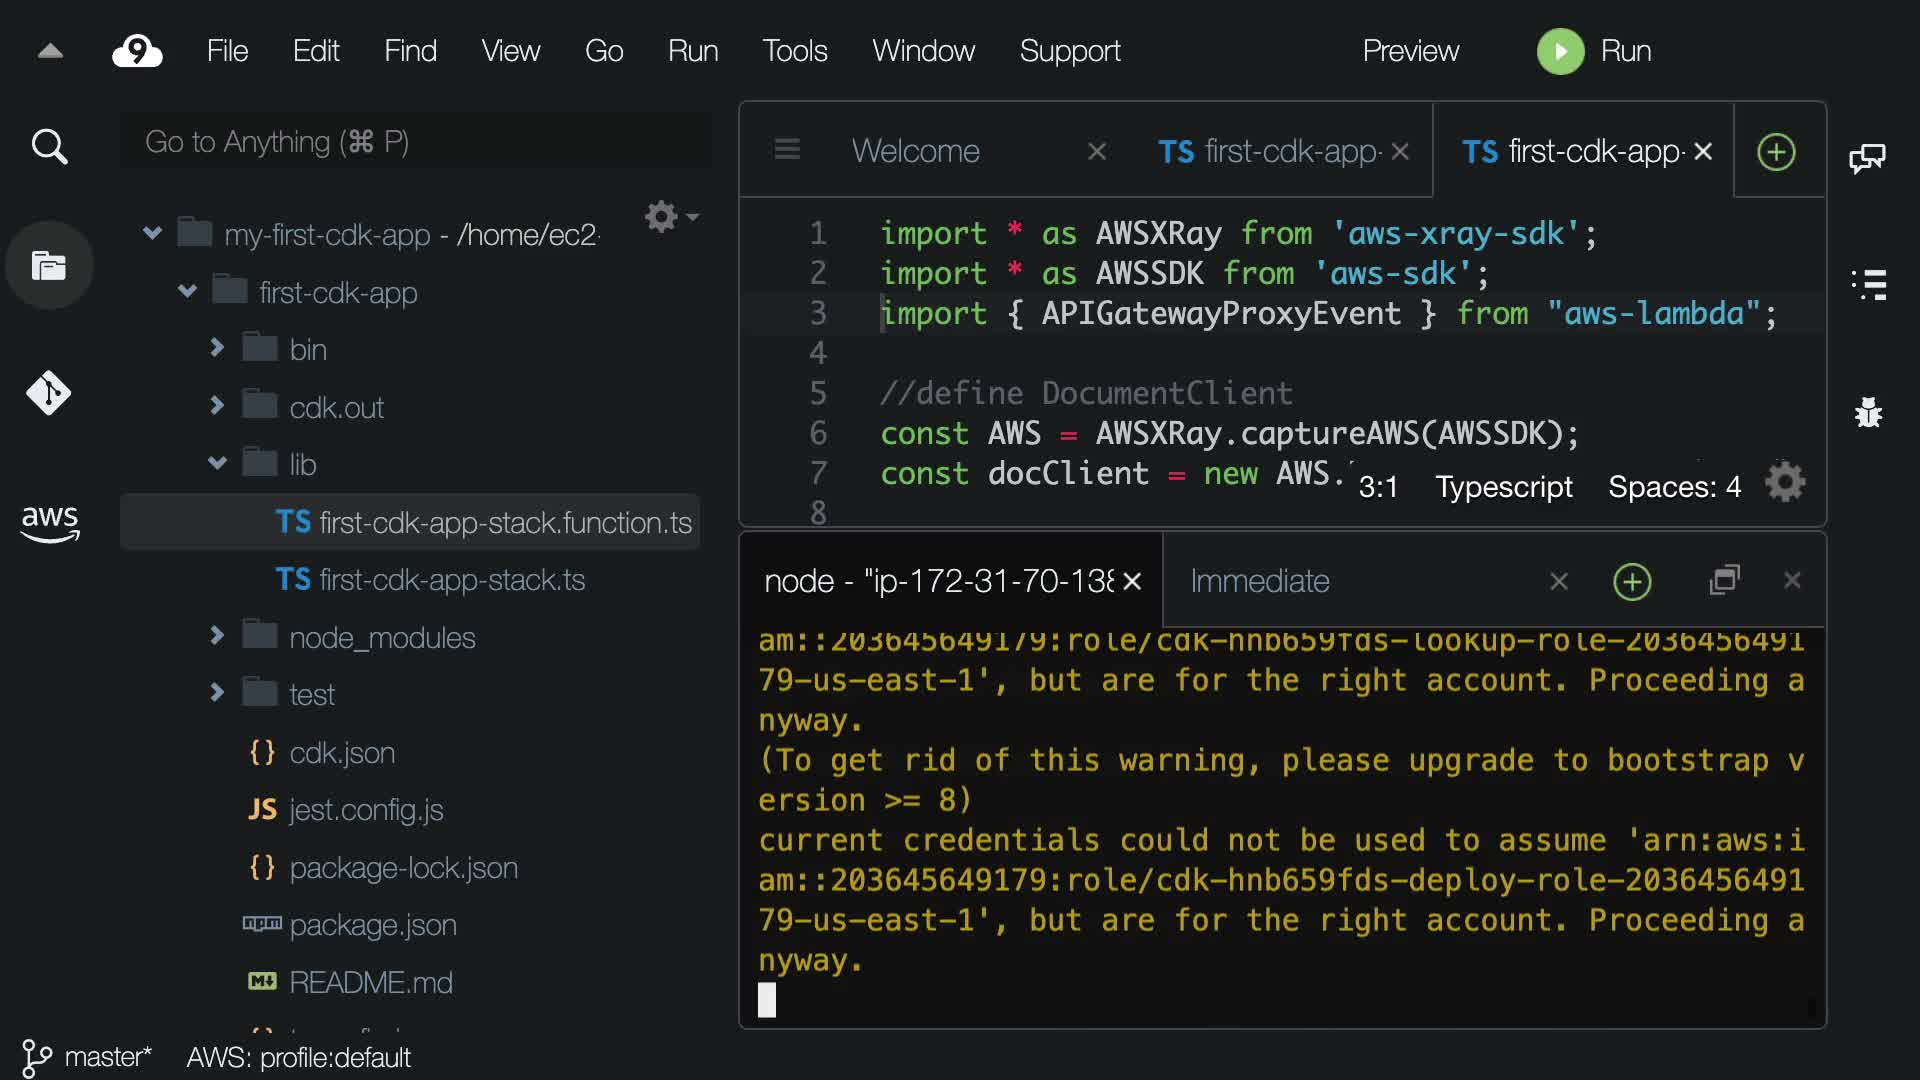Open the AWS Toolkit sidebar icon
The height and width of the screenshot is (1080, 1920).
[49, 522]
